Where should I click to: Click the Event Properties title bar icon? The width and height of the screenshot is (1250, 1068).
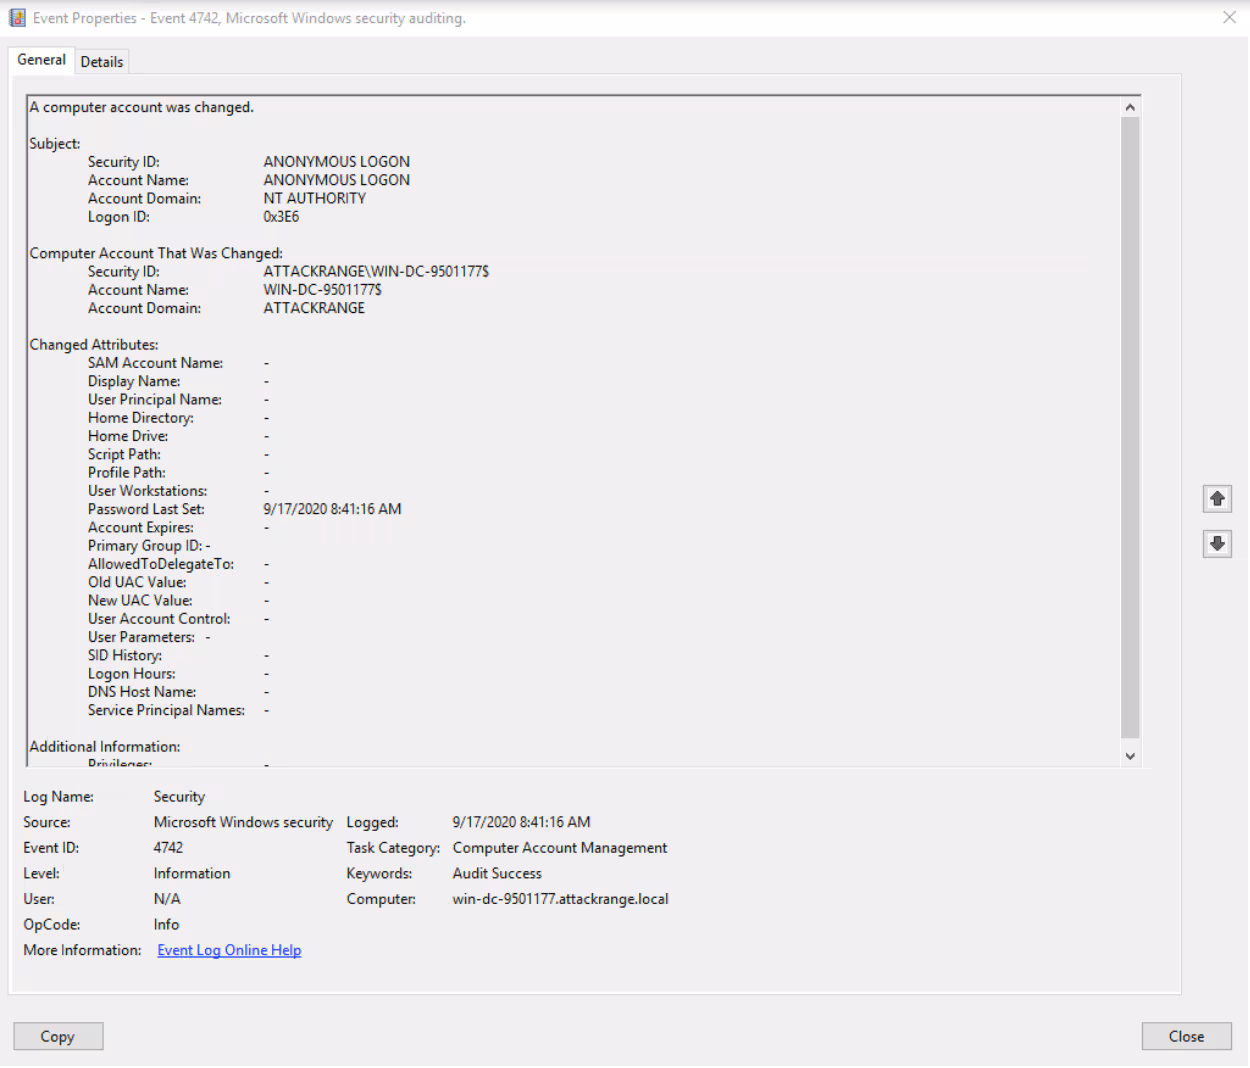17,18
